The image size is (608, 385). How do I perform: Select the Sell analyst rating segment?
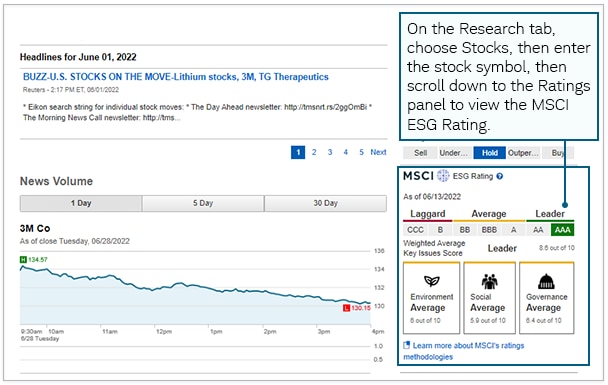(420, 153)
